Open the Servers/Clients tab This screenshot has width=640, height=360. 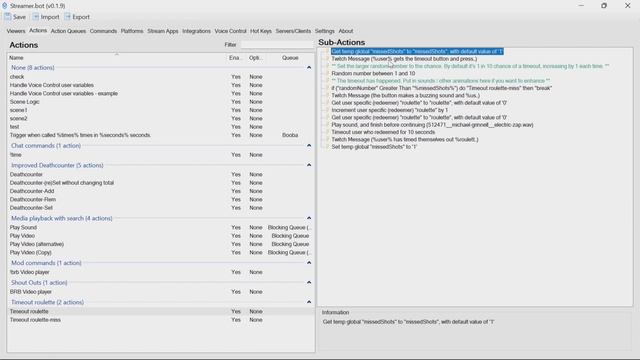pyautogui.click(x=293, y=31)
